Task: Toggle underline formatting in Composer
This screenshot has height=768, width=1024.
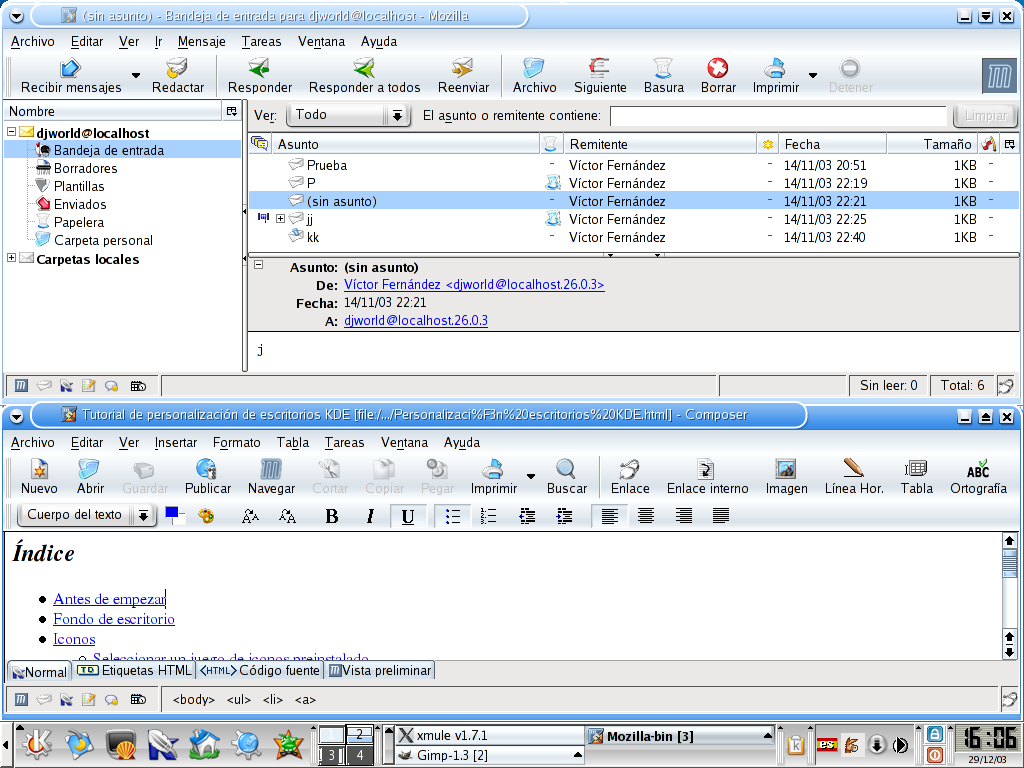Action: point(408,517)
